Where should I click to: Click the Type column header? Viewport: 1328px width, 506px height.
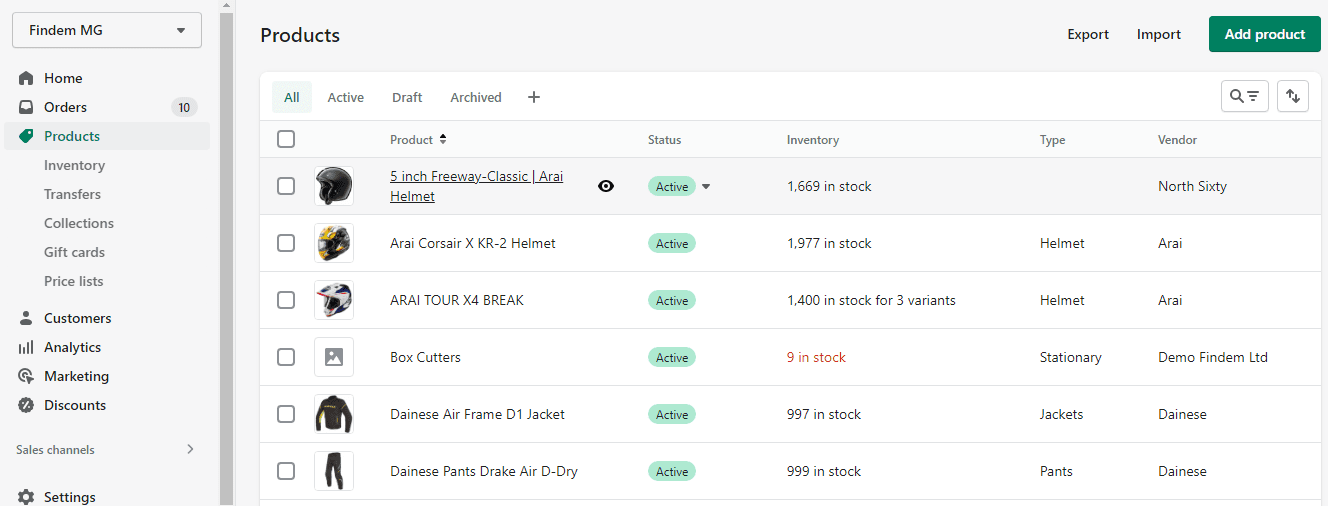click(x=1052, y=140)
